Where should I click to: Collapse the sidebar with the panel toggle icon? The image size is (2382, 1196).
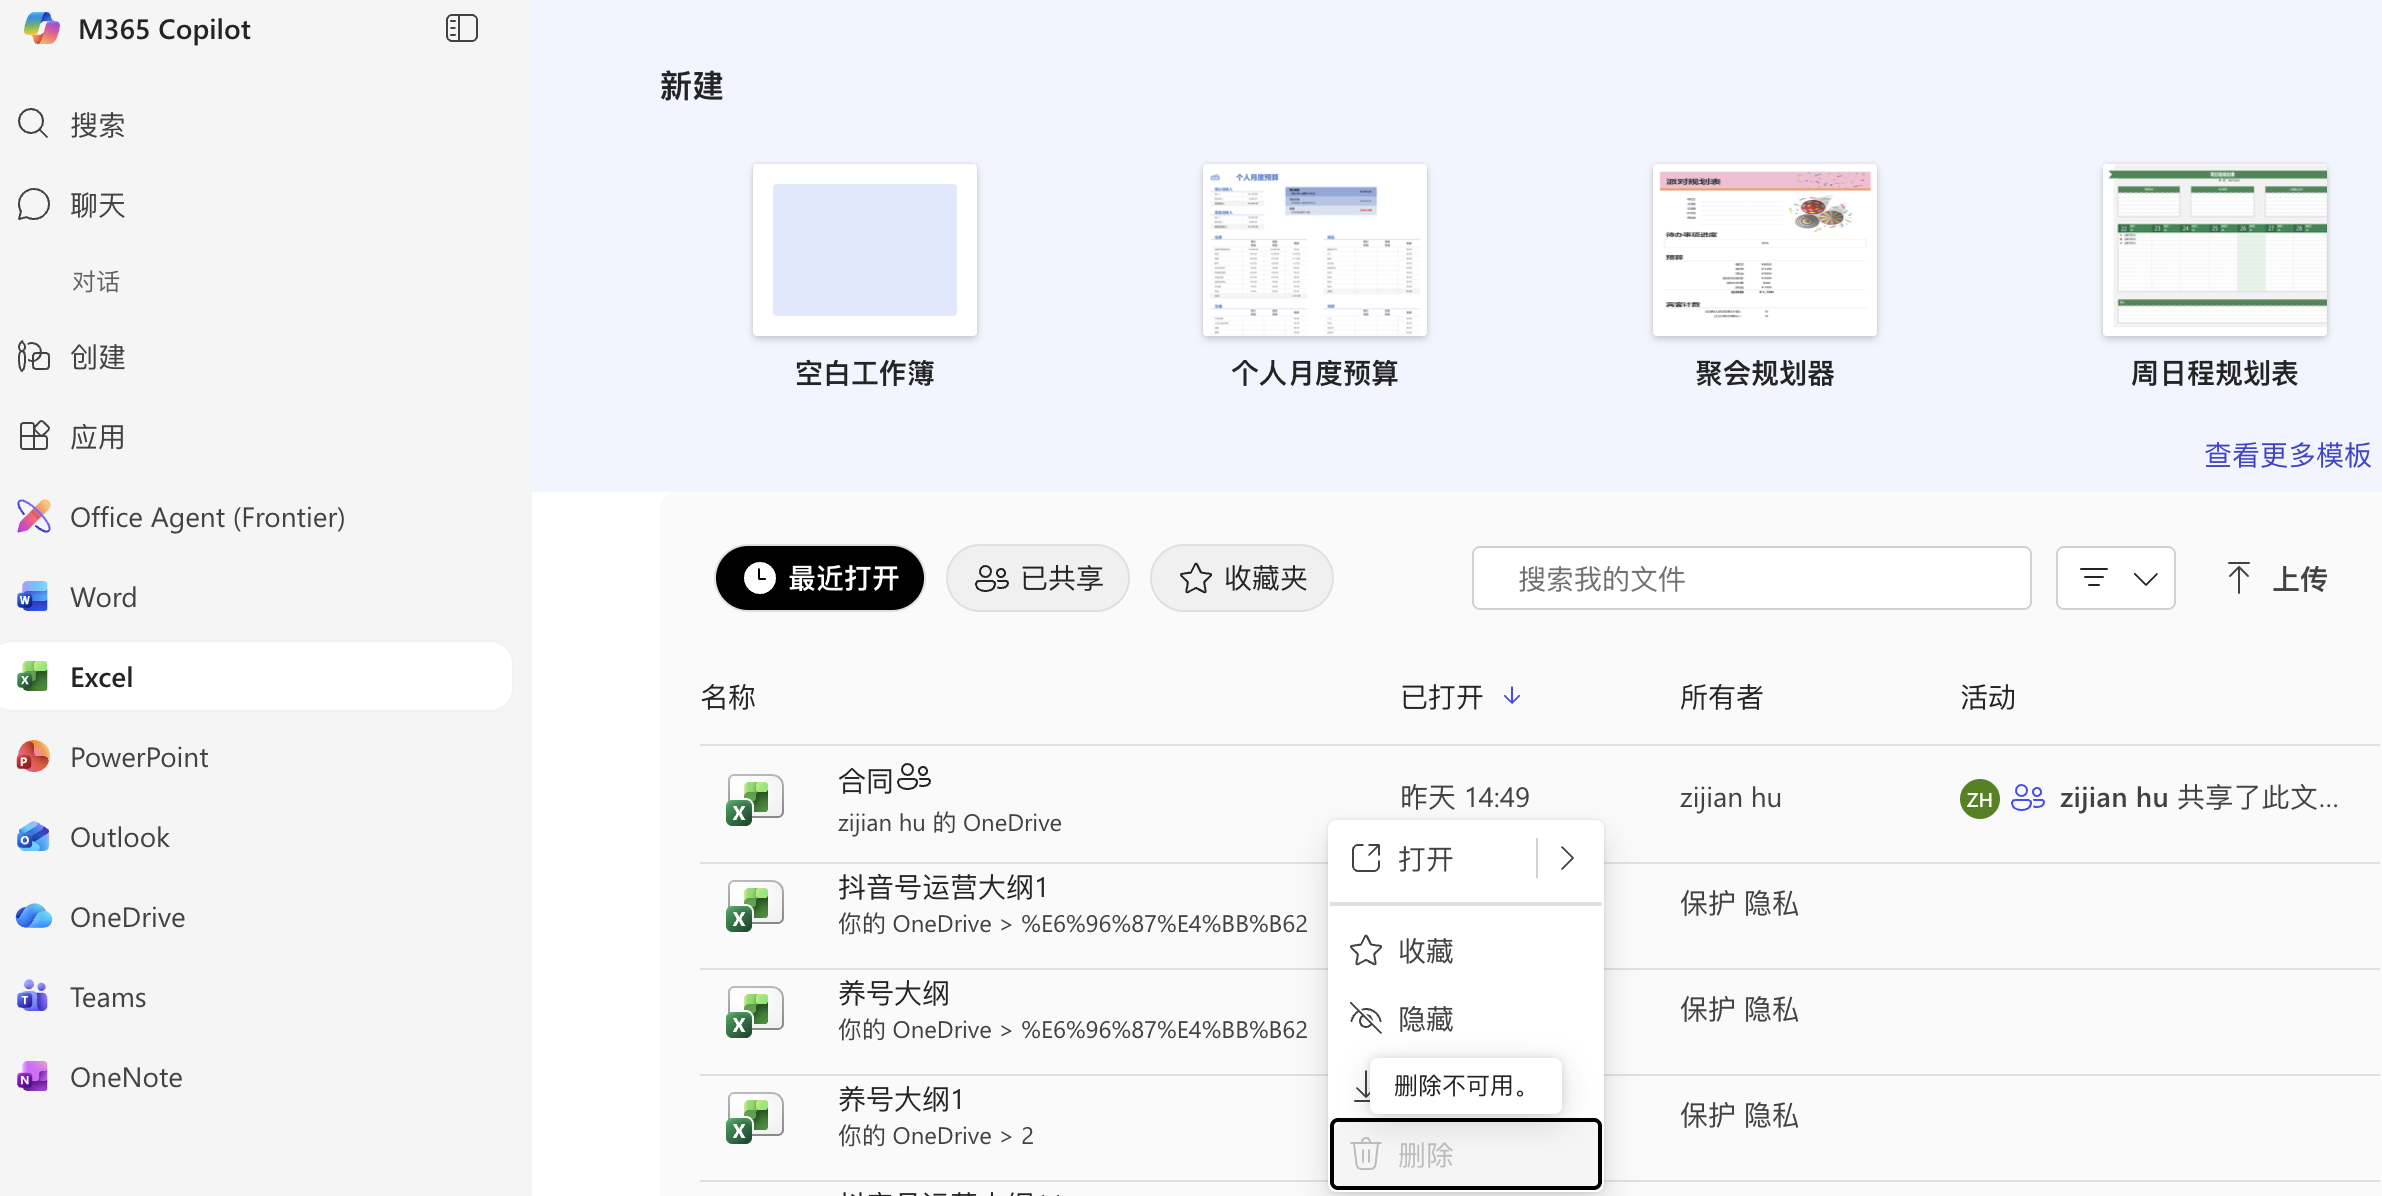pos(461,28)
